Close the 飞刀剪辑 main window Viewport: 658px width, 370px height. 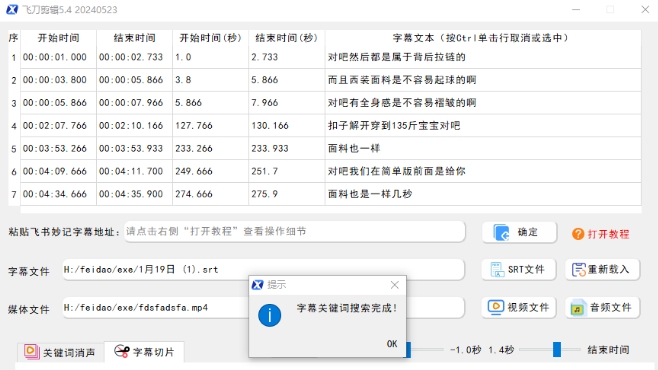point(645,9)
